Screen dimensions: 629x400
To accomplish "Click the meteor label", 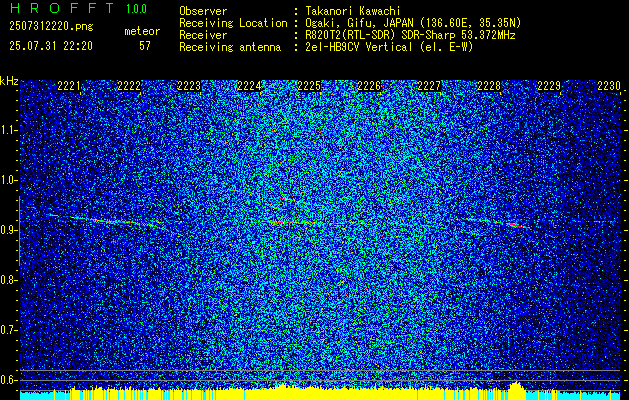I will coord(142,31).
